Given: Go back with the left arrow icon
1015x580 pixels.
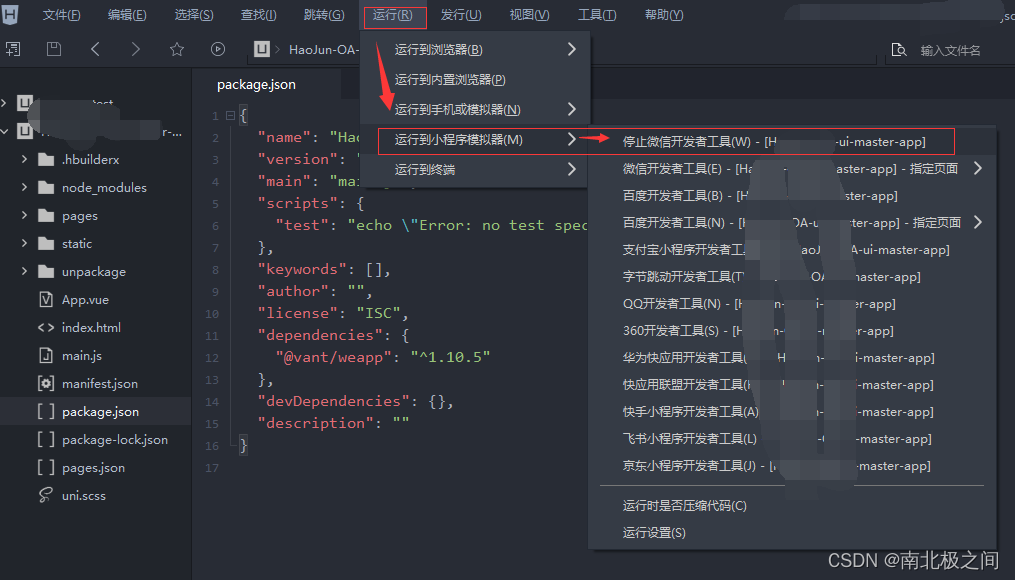Looking at the screenshot, I should point(95,49).
